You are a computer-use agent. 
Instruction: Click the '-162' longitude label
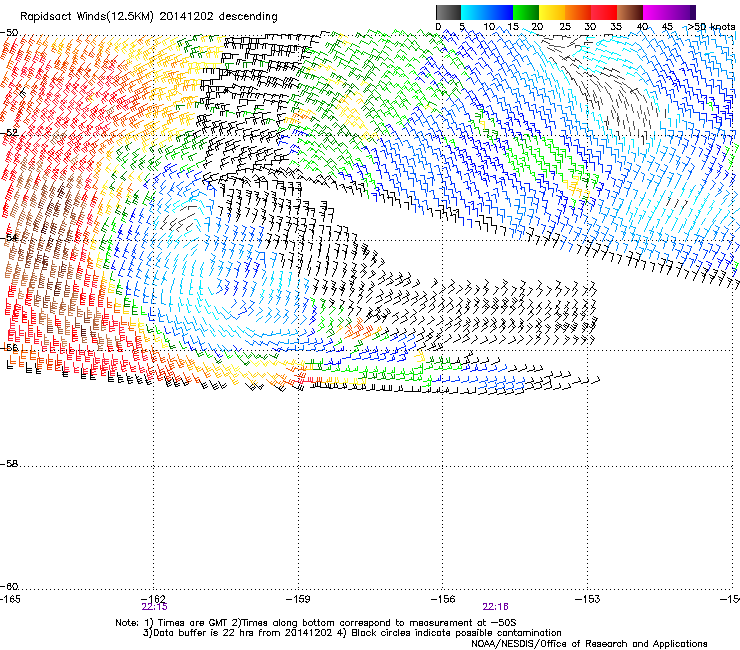click(153, 599)
